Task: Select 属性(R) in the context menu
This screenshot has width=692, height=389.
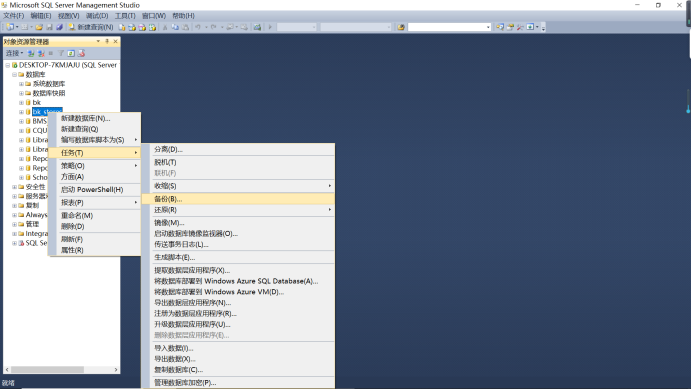Action: (94, 250)
